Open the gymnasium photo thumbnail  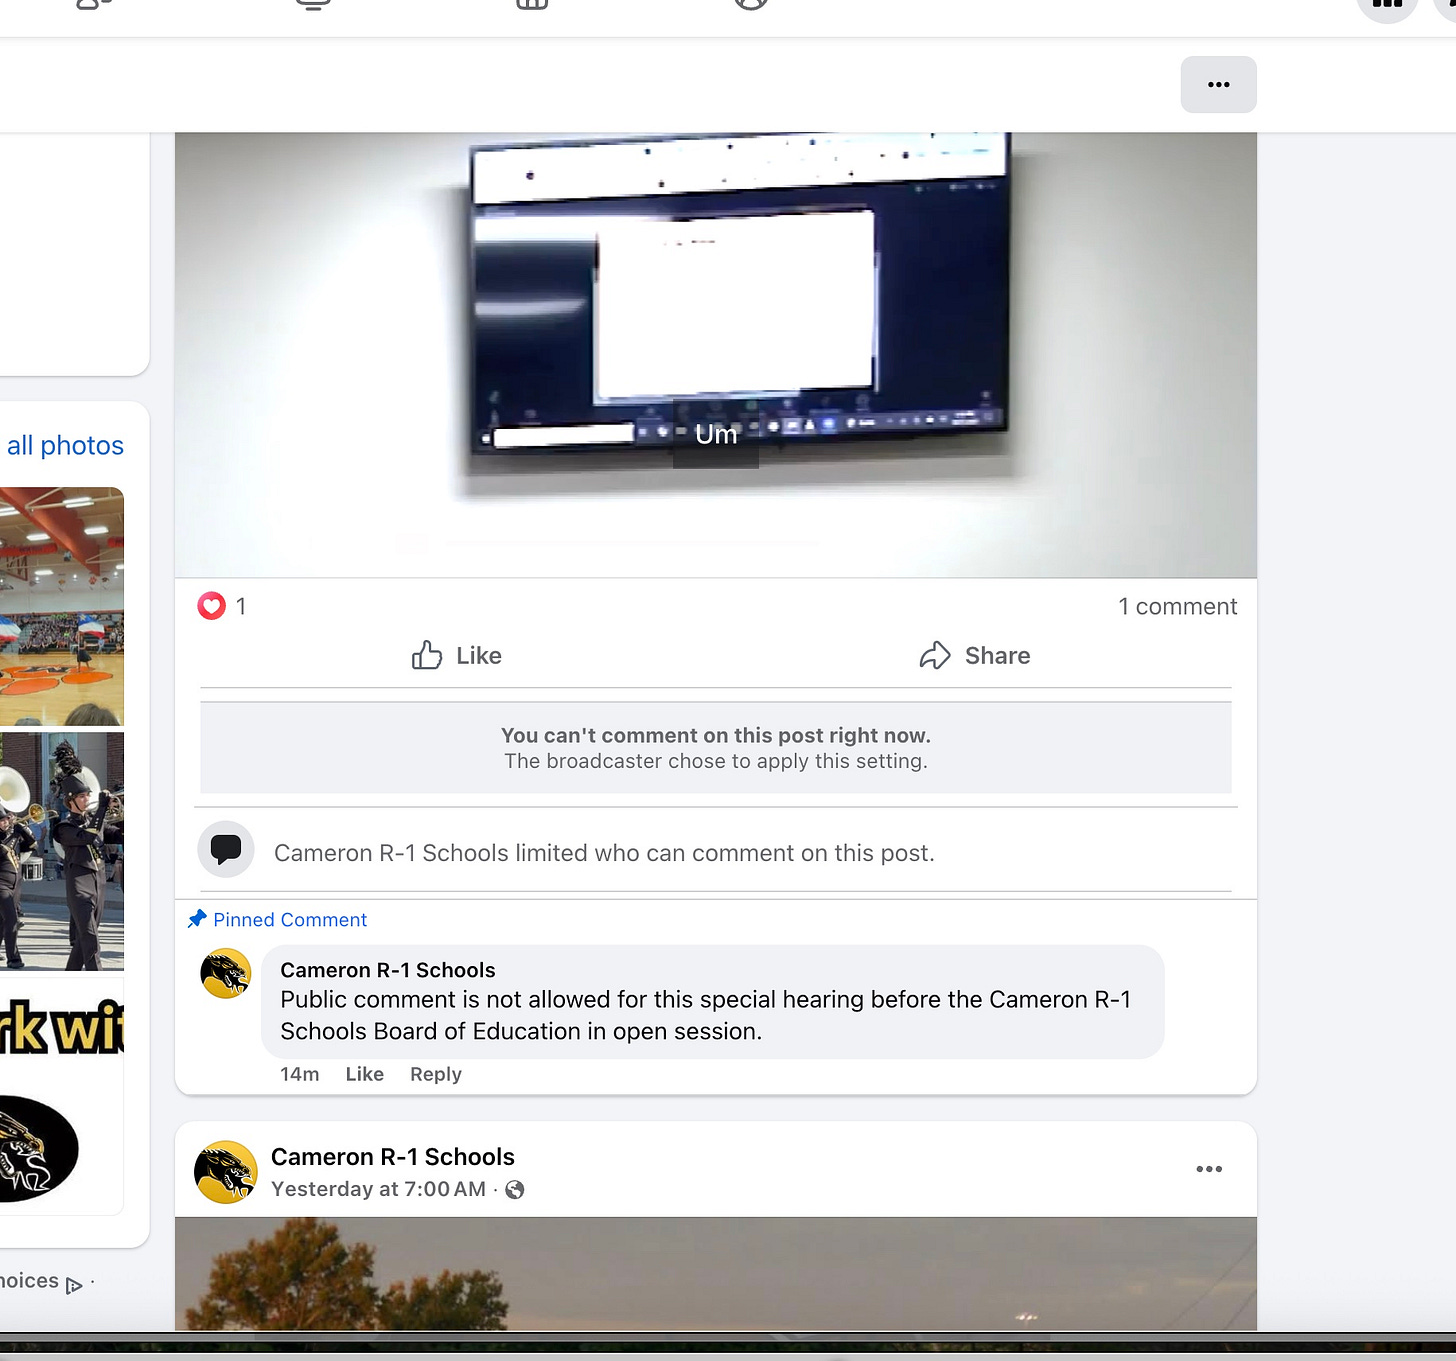(62, 606)
